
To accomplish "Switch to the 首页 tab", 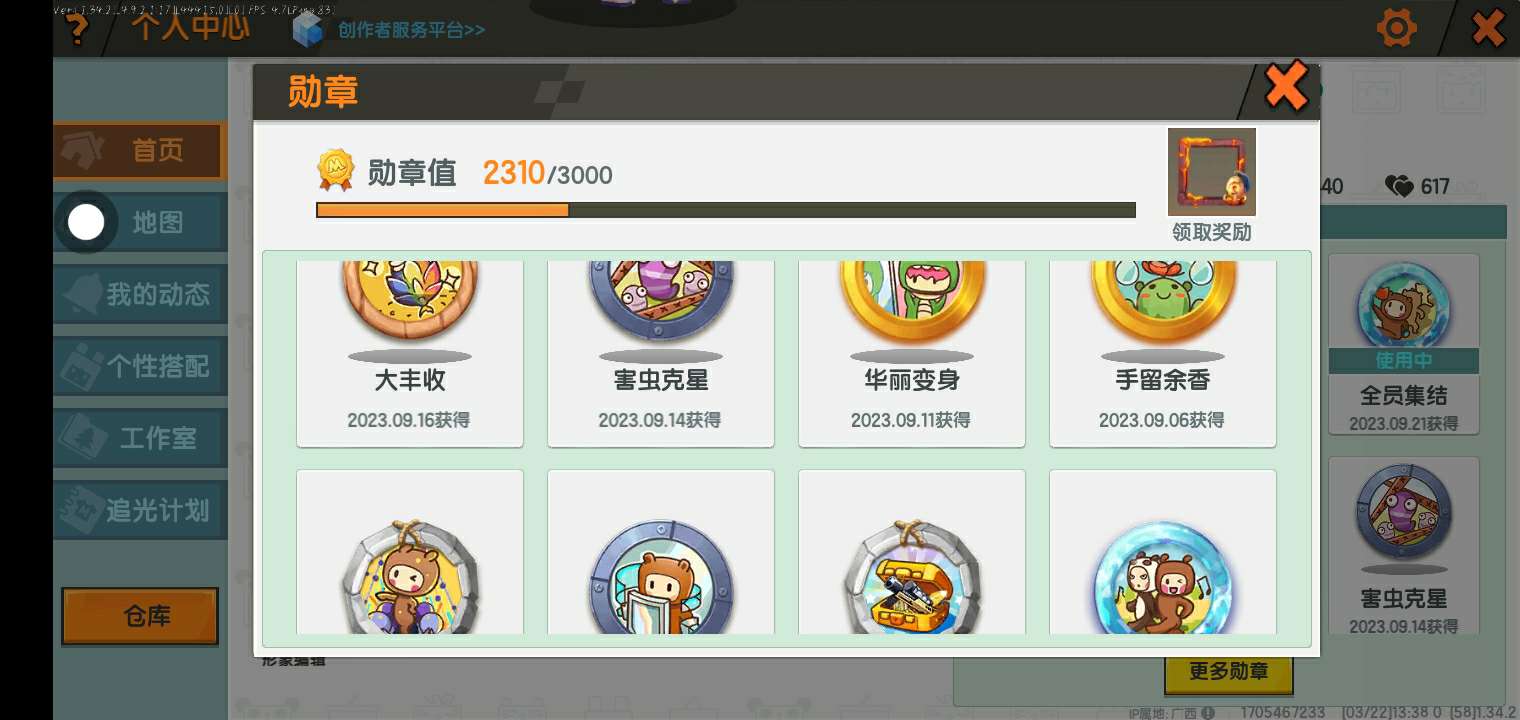I will (140, 151).
